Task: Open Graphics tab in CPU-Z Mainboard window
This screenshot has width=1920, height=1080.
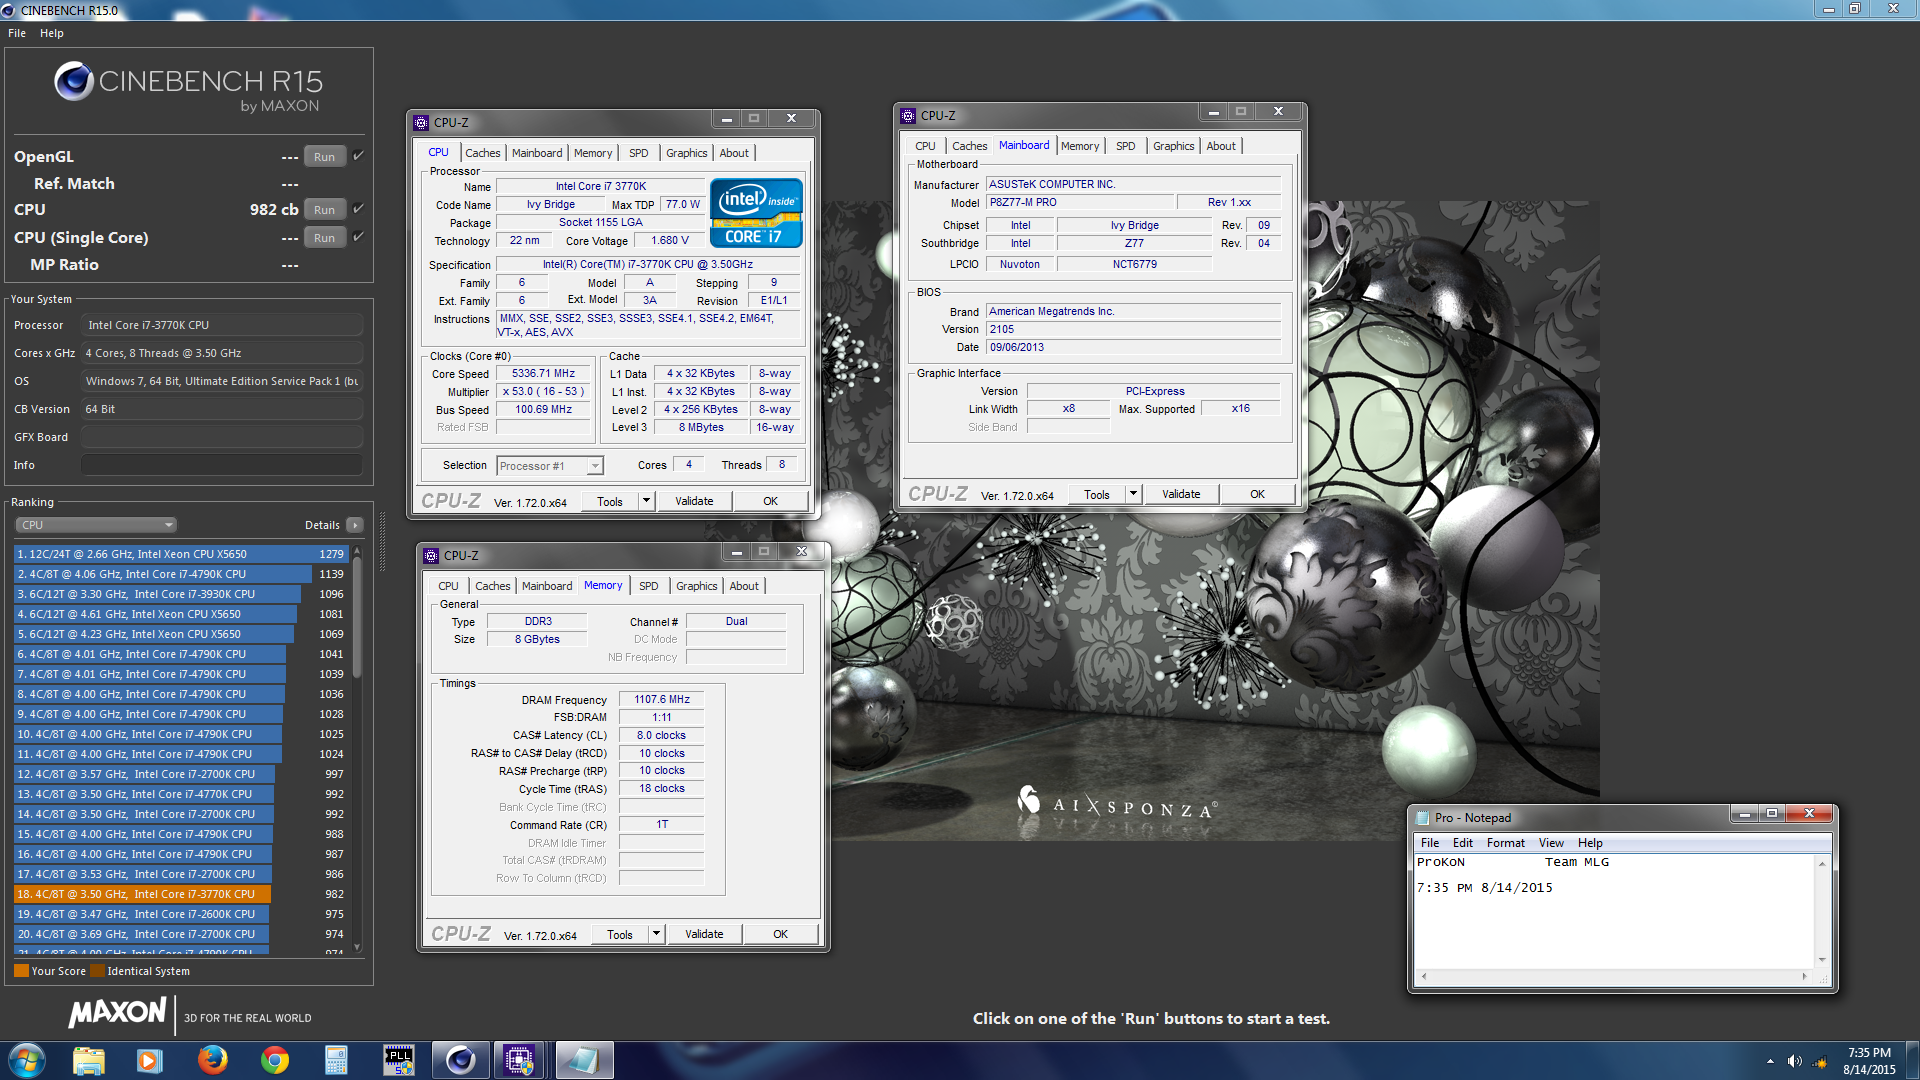Action: click(x=1174, y=146)
